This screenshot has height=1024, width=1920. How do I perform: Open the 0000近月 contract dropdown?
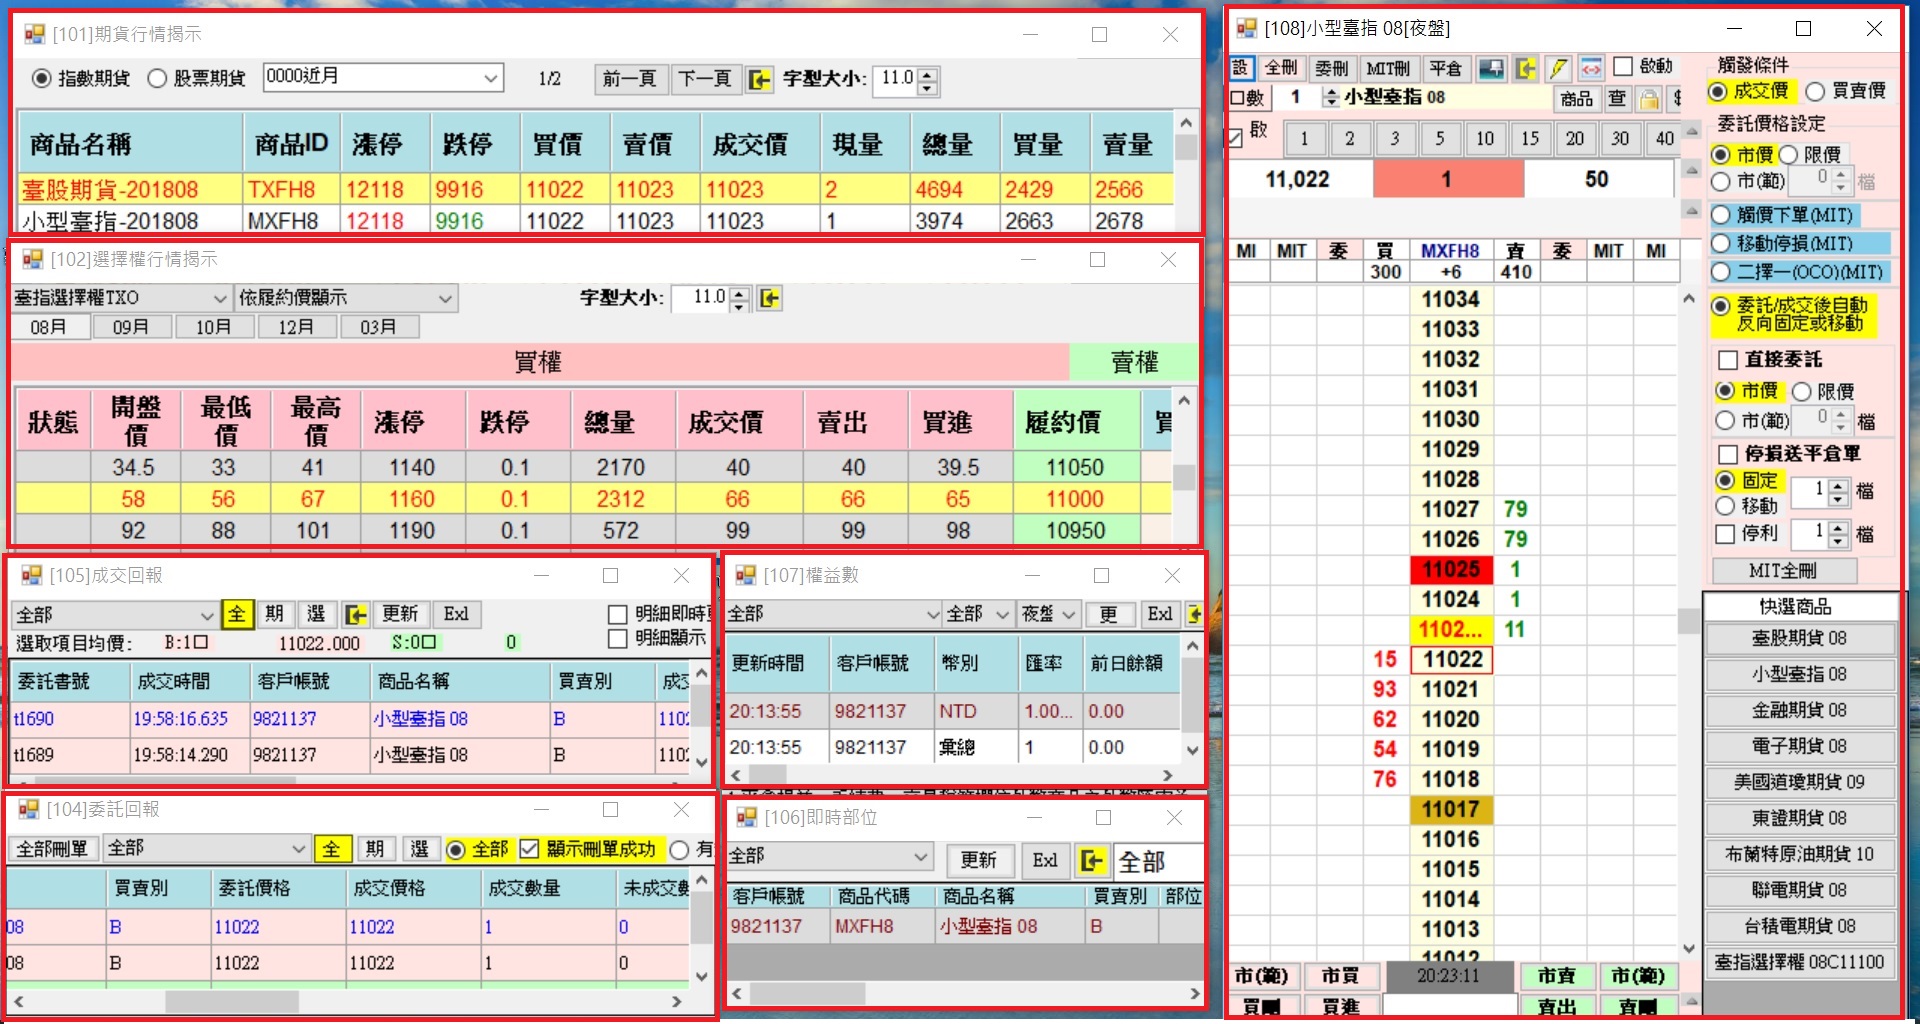492,77
